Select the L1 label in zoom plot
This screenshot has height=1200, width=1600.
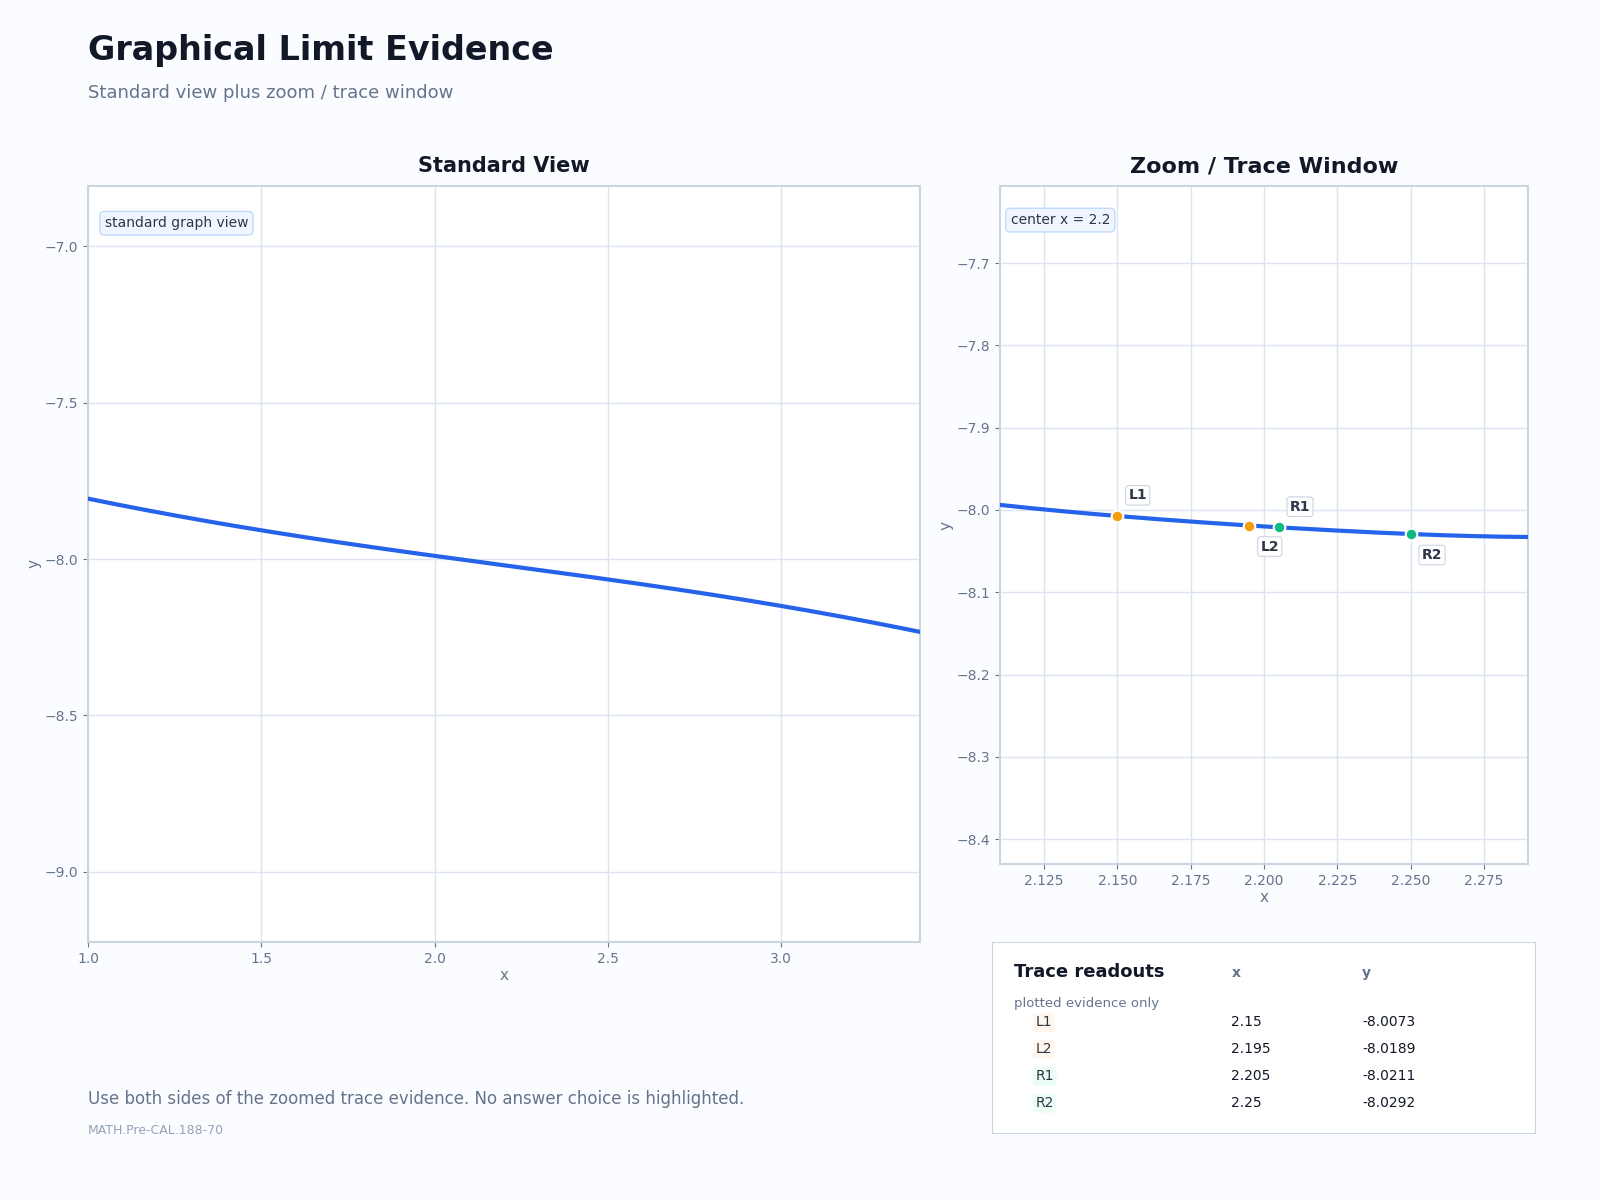click(x=1137, y=495)
